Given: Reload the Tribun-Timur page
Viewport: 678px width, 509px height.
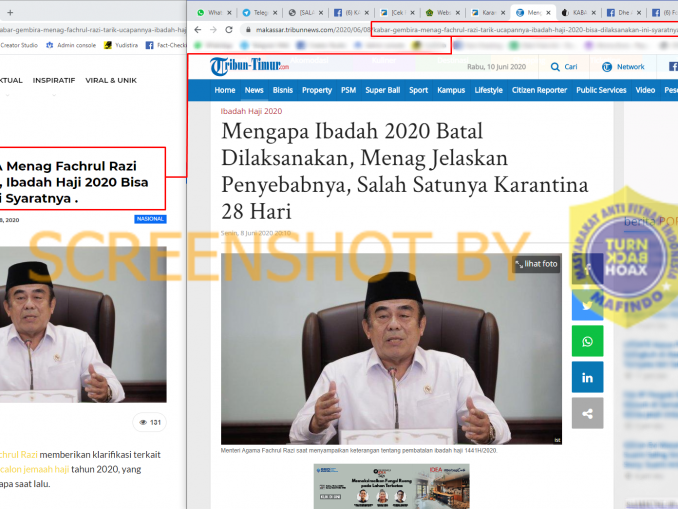Looking at the screenshot, I should pos(229,30).
